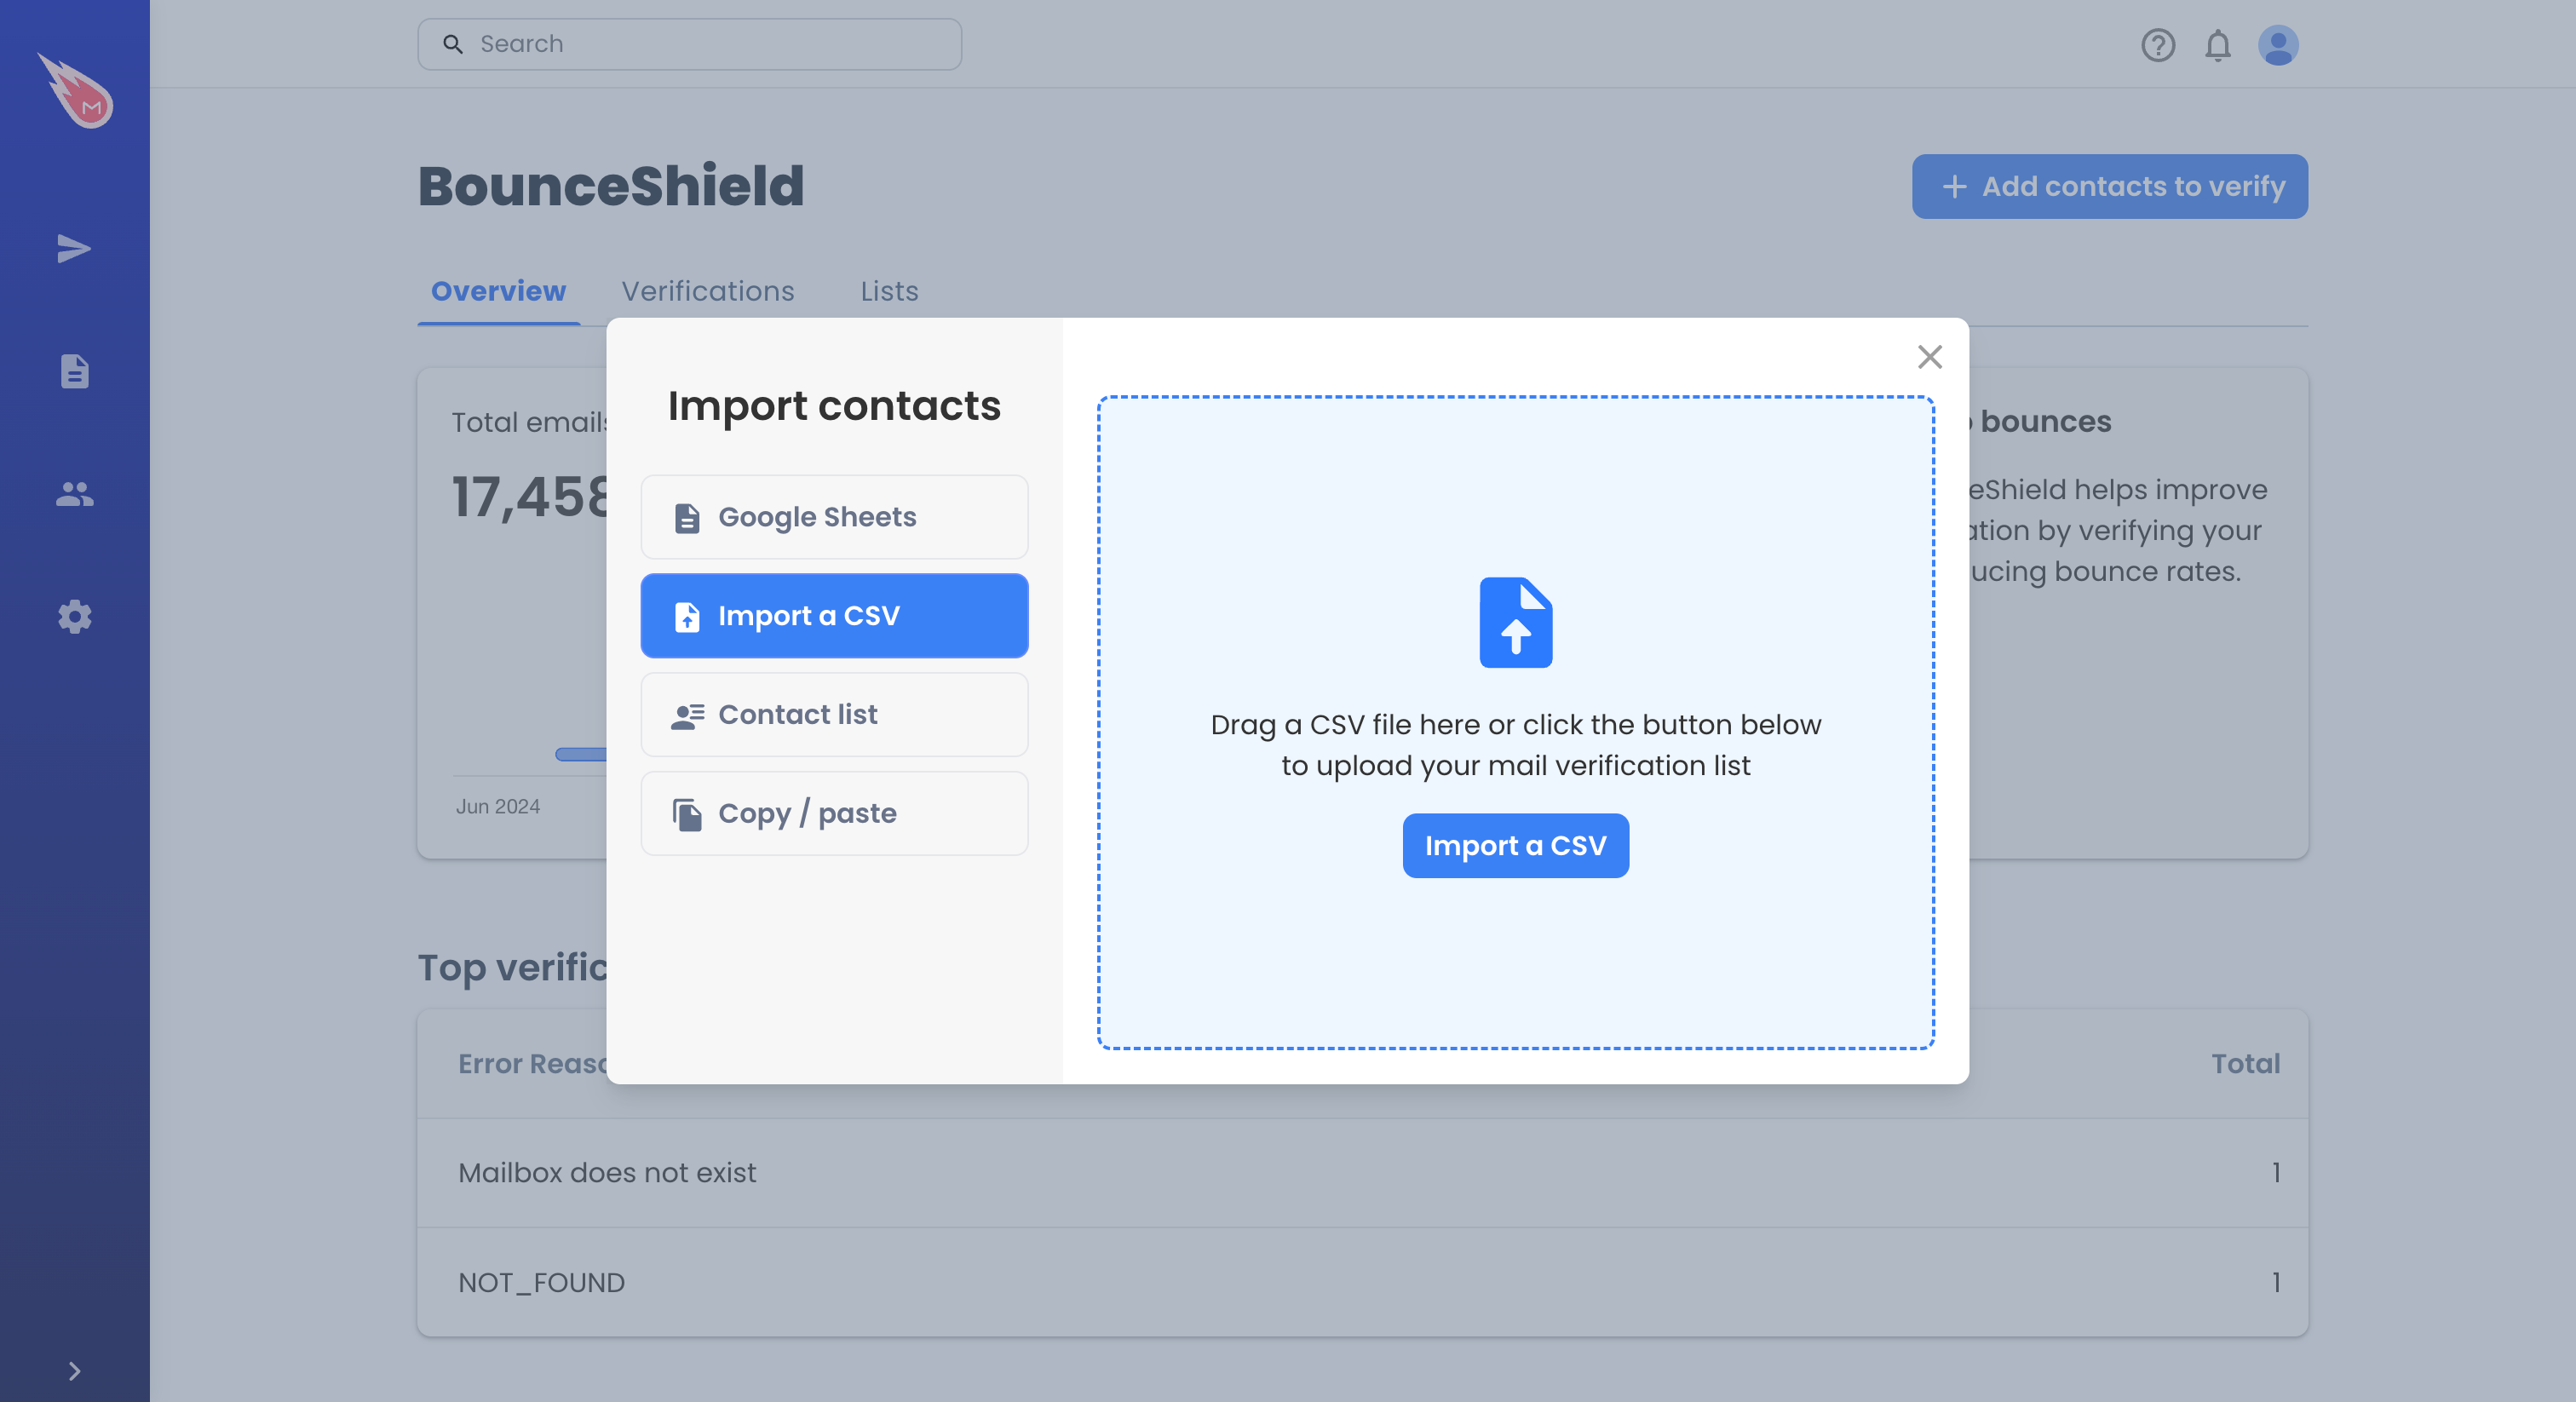The height and width of the screenshot is (1402, 2576).
Task: Click the Mailmeteor logo in sidebar
Action: tap(75, 90)
